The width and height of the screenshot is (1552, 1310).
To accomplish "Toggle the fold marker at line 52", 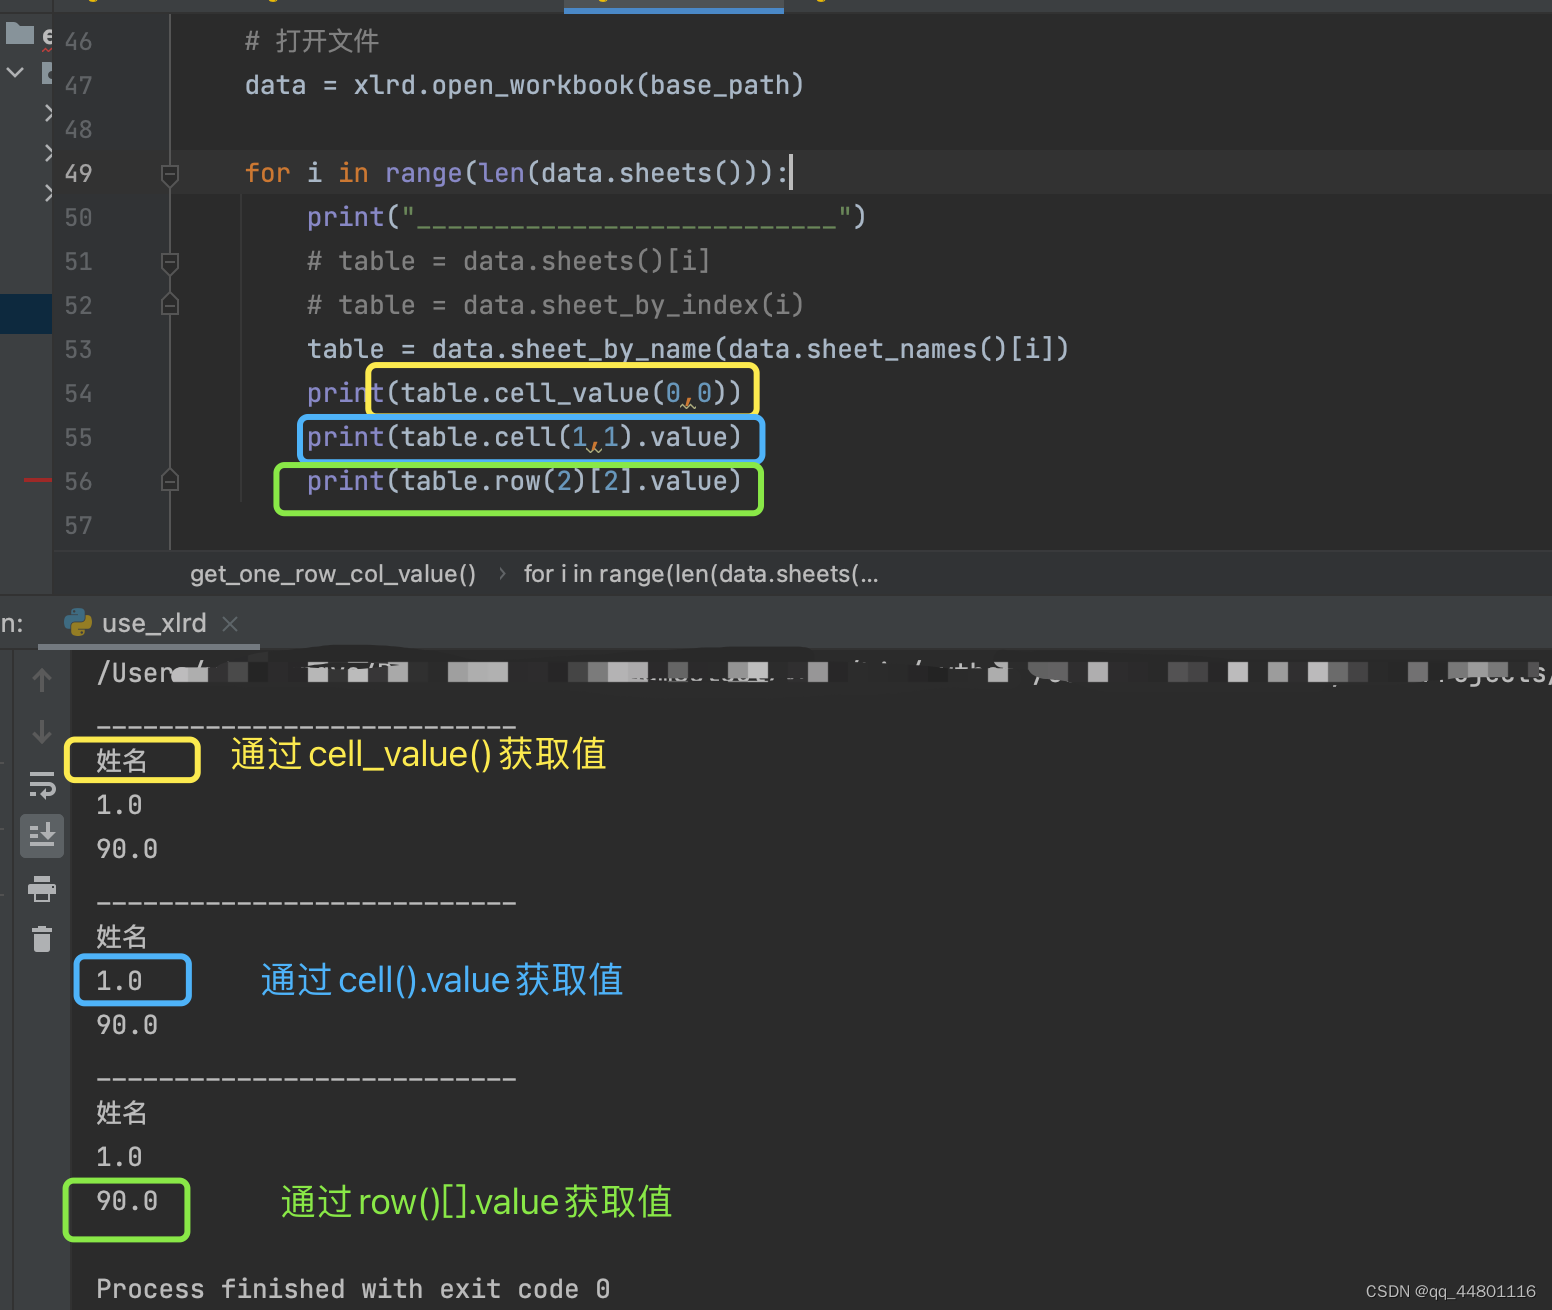I will (170, 304).
